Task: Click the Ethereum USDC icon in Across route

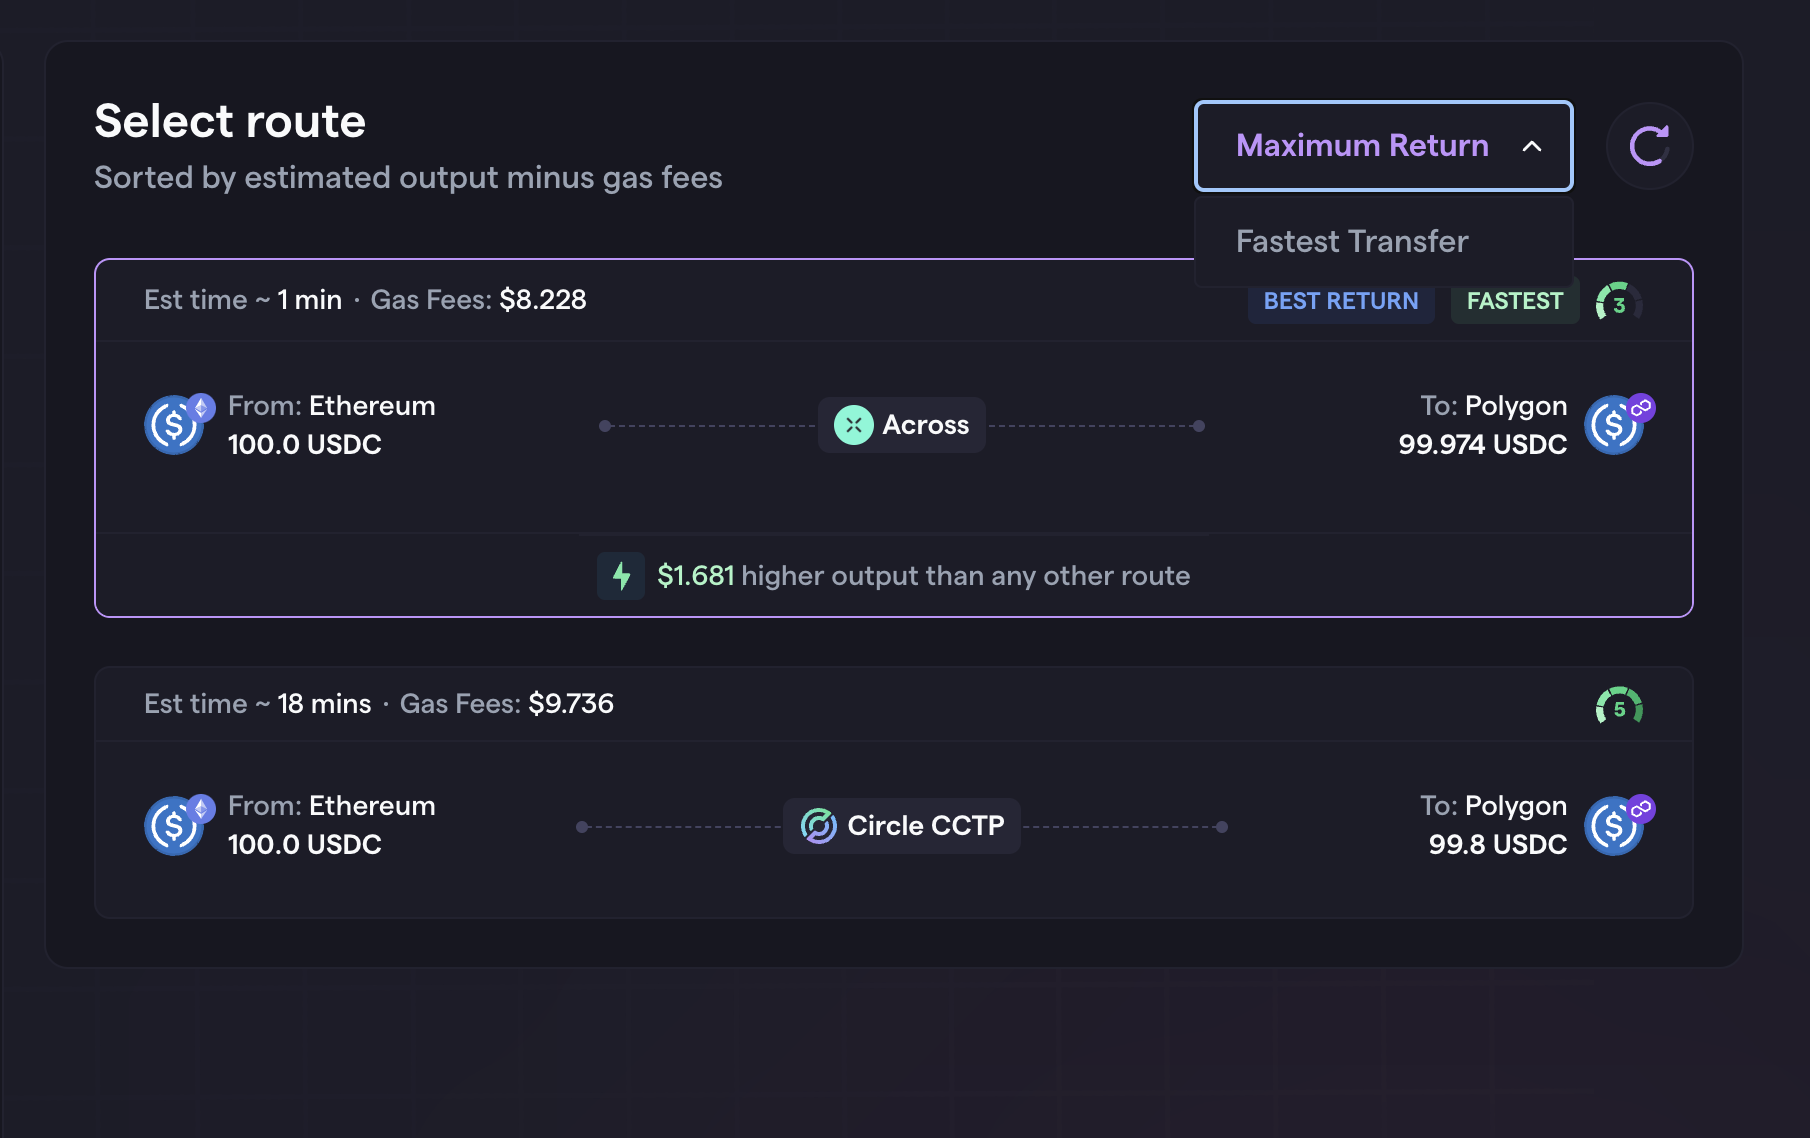Action: (x=179, y=424)
